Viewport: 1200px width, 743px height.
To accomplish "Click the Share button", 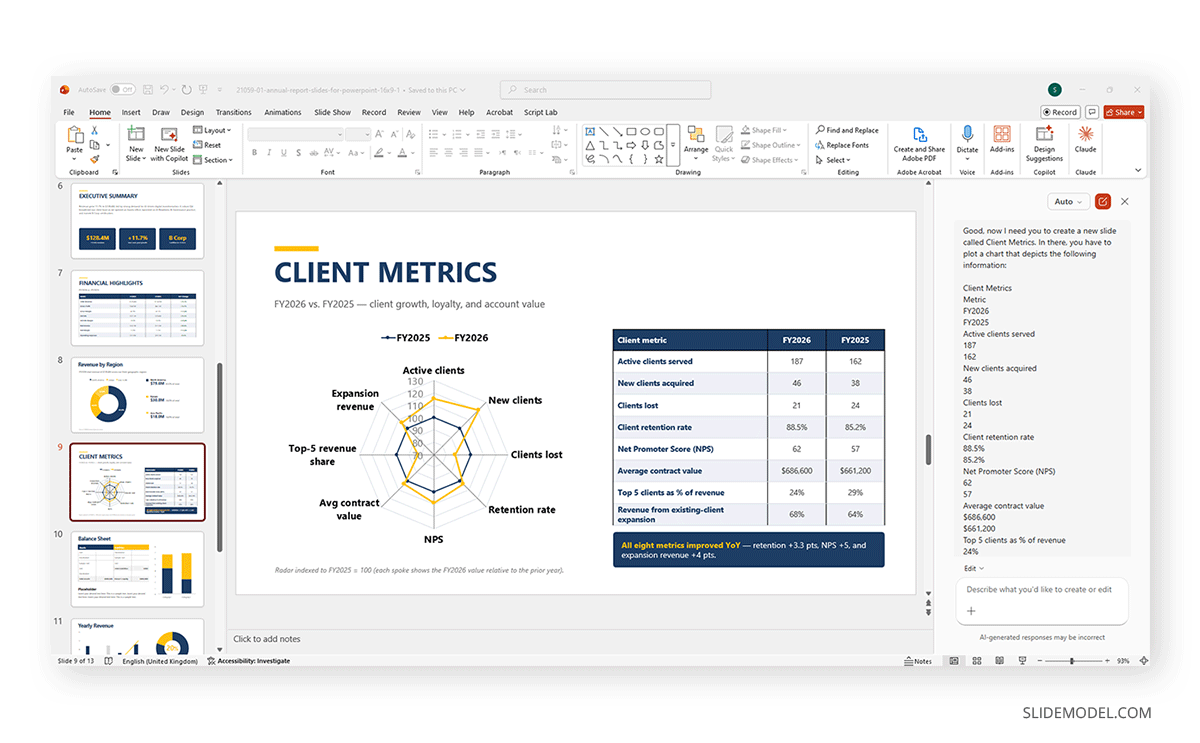I will (x=1124, y=112).
